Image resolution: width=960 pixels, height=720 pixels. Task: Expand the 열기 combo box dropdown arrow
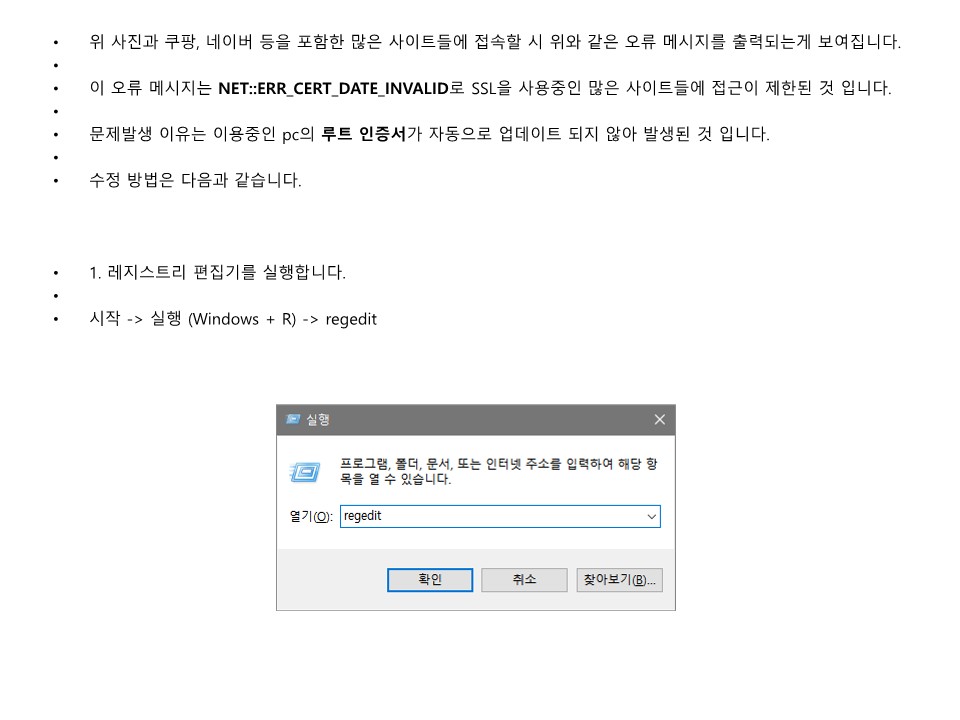651,517
